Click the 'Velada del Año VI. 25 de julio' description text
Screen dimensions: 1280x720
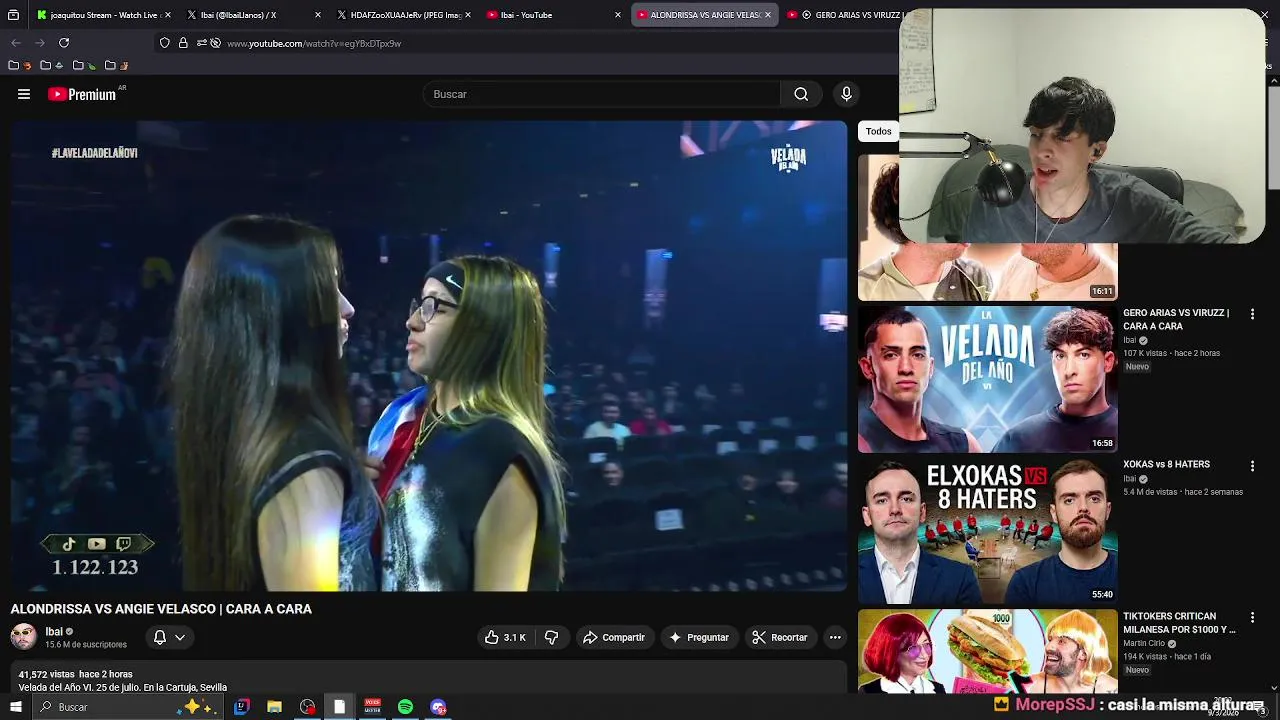tap(122, 688)
